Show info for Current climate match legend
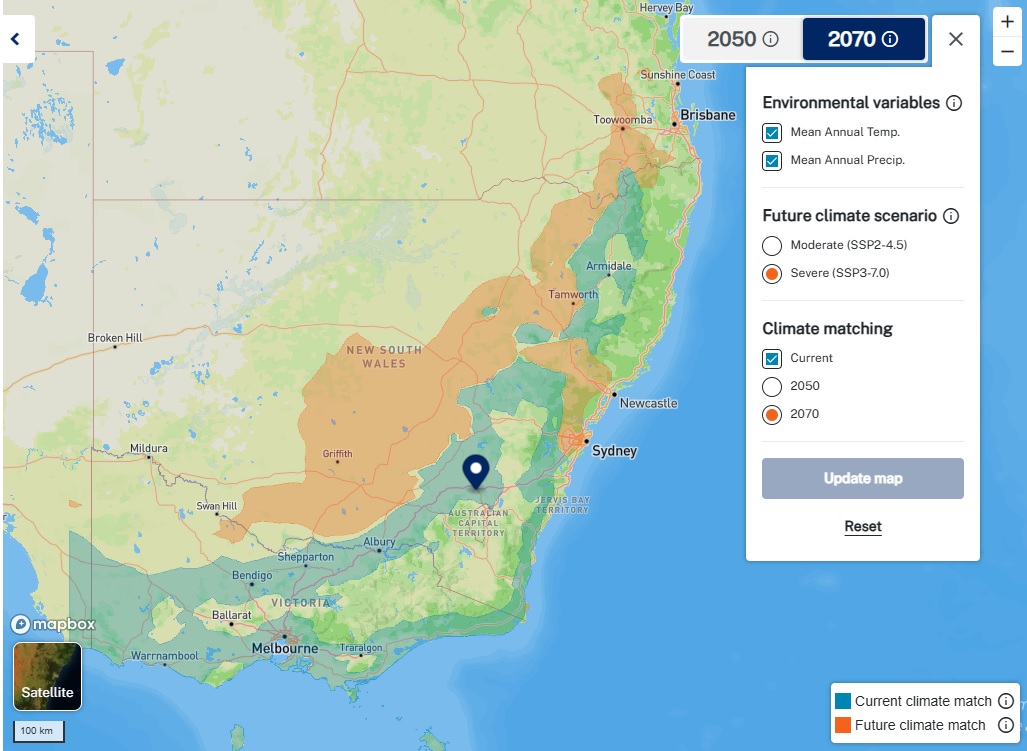Viewport: 1027px width, 751px height. click(1006, 701)
